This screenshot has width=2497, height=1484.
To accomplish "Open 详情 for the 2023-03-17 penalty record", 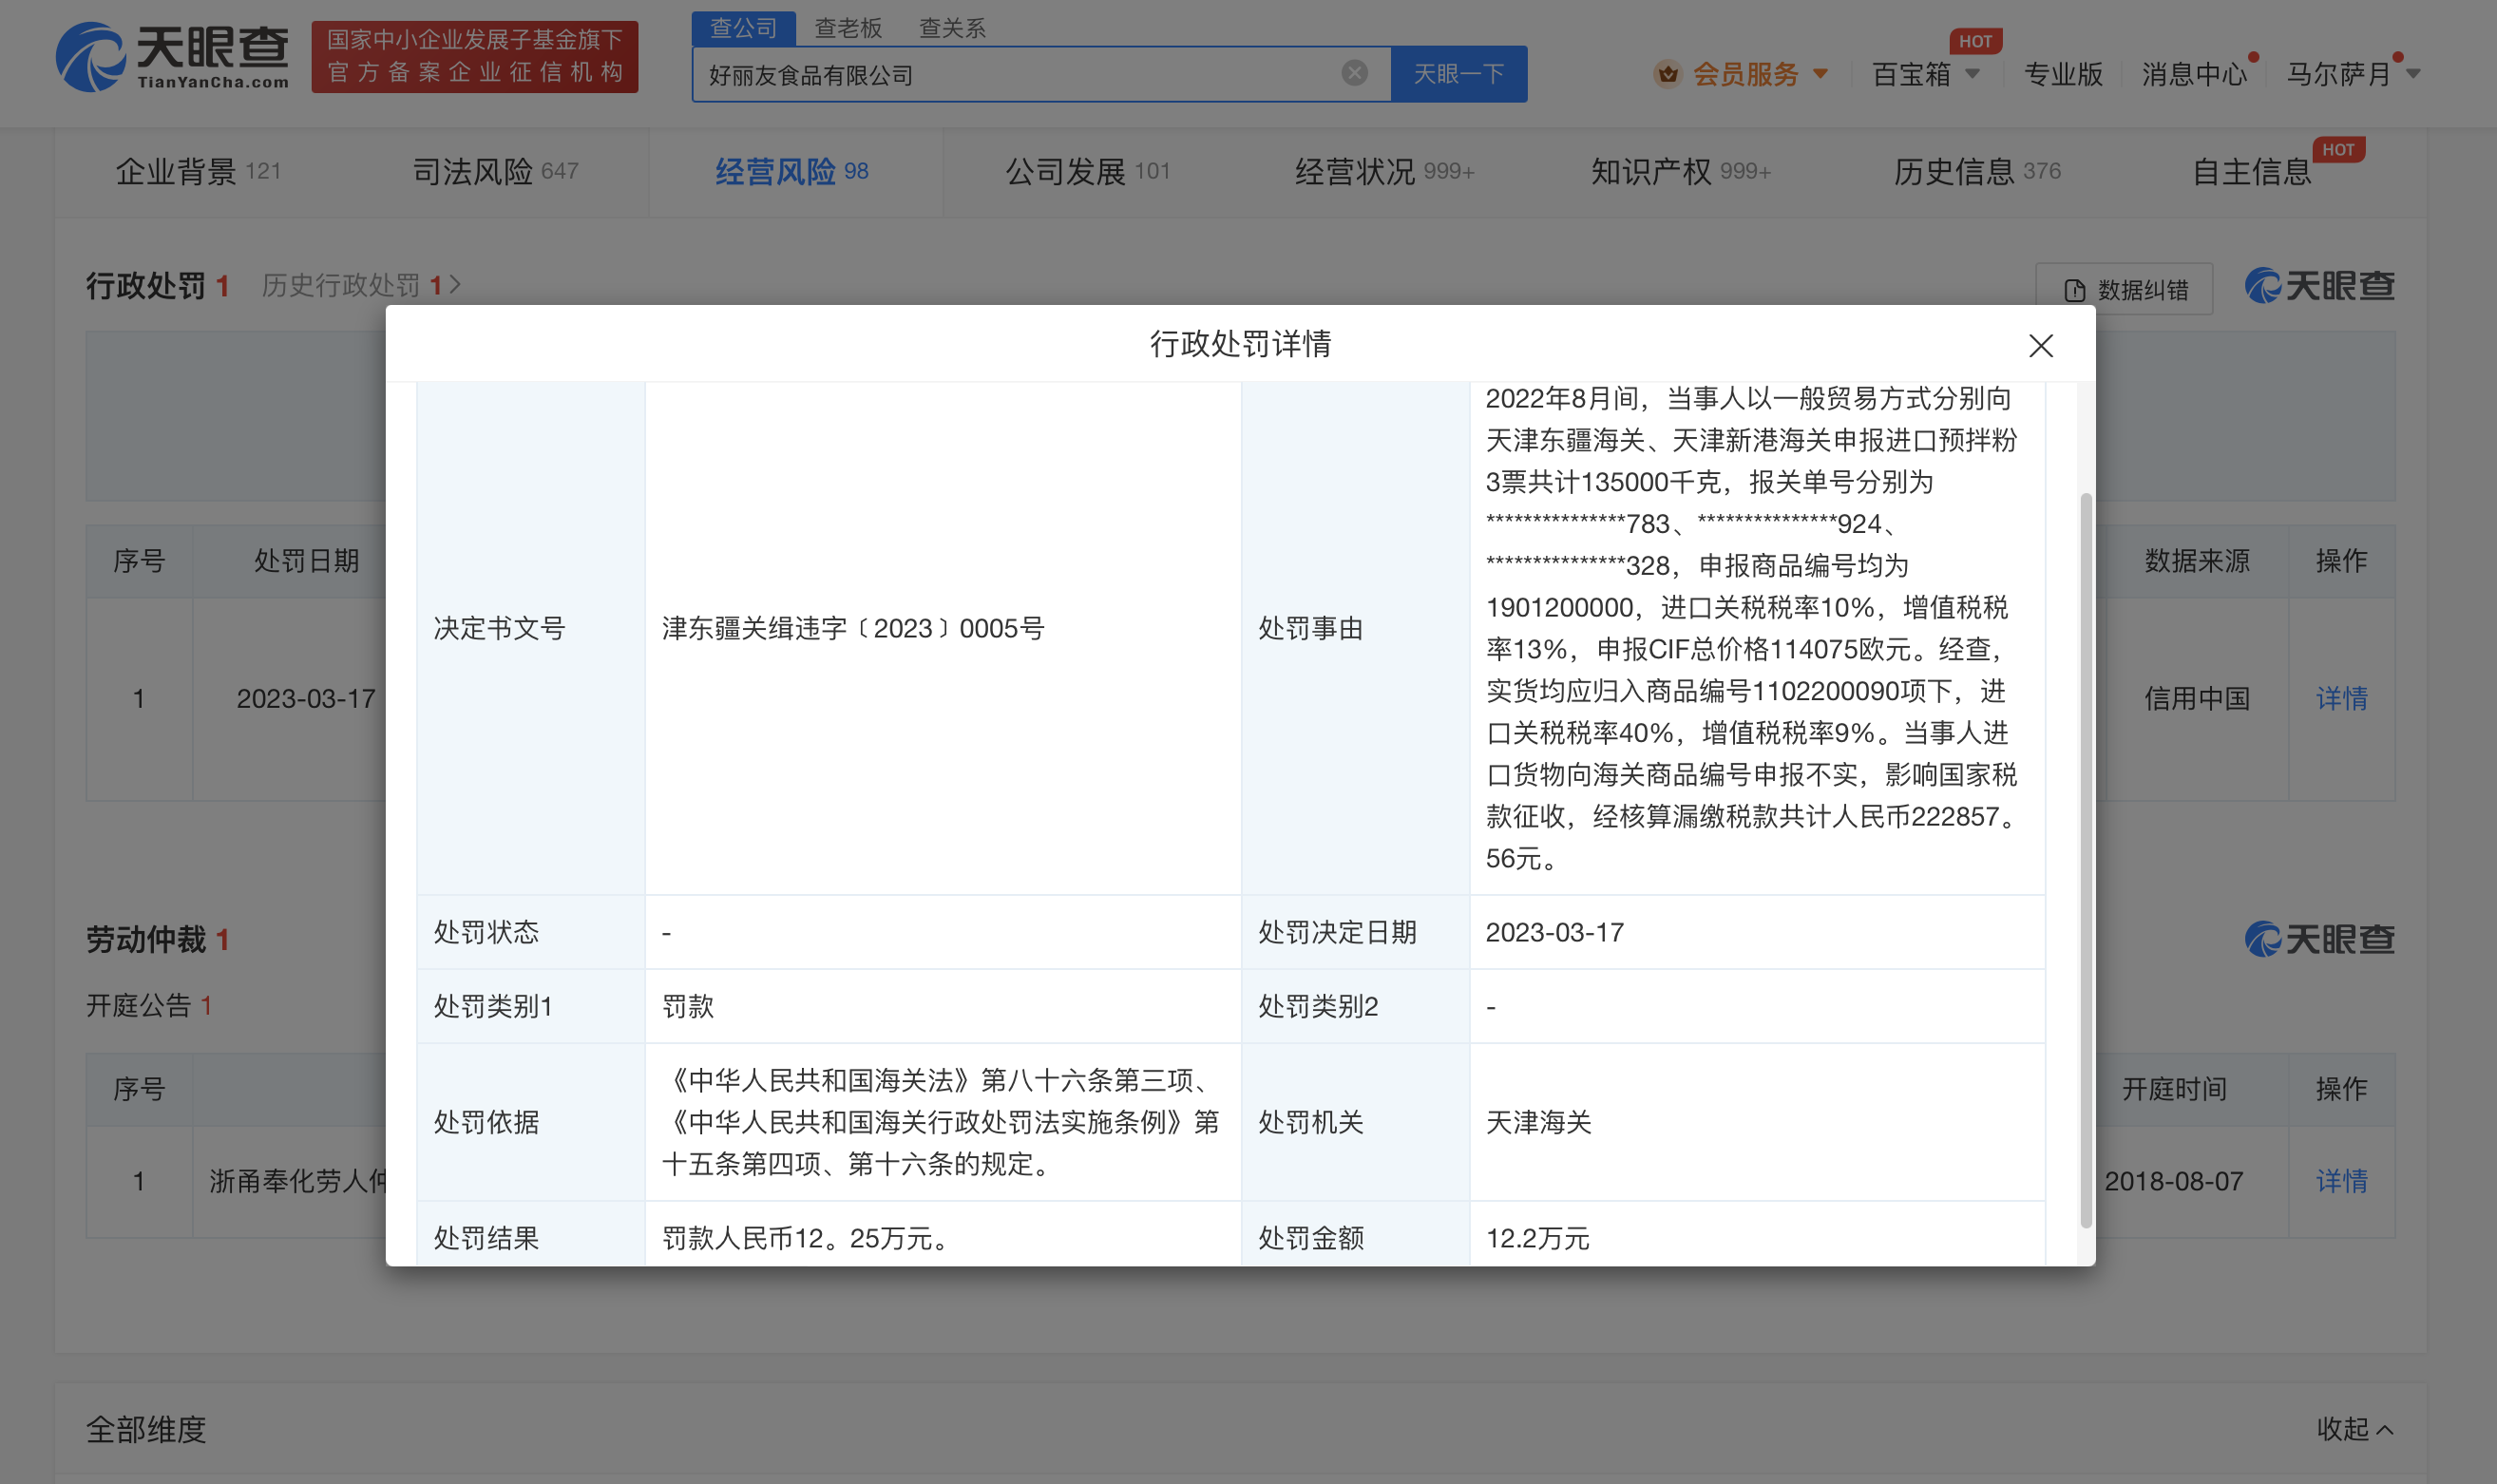I will tap(2341, 698).
